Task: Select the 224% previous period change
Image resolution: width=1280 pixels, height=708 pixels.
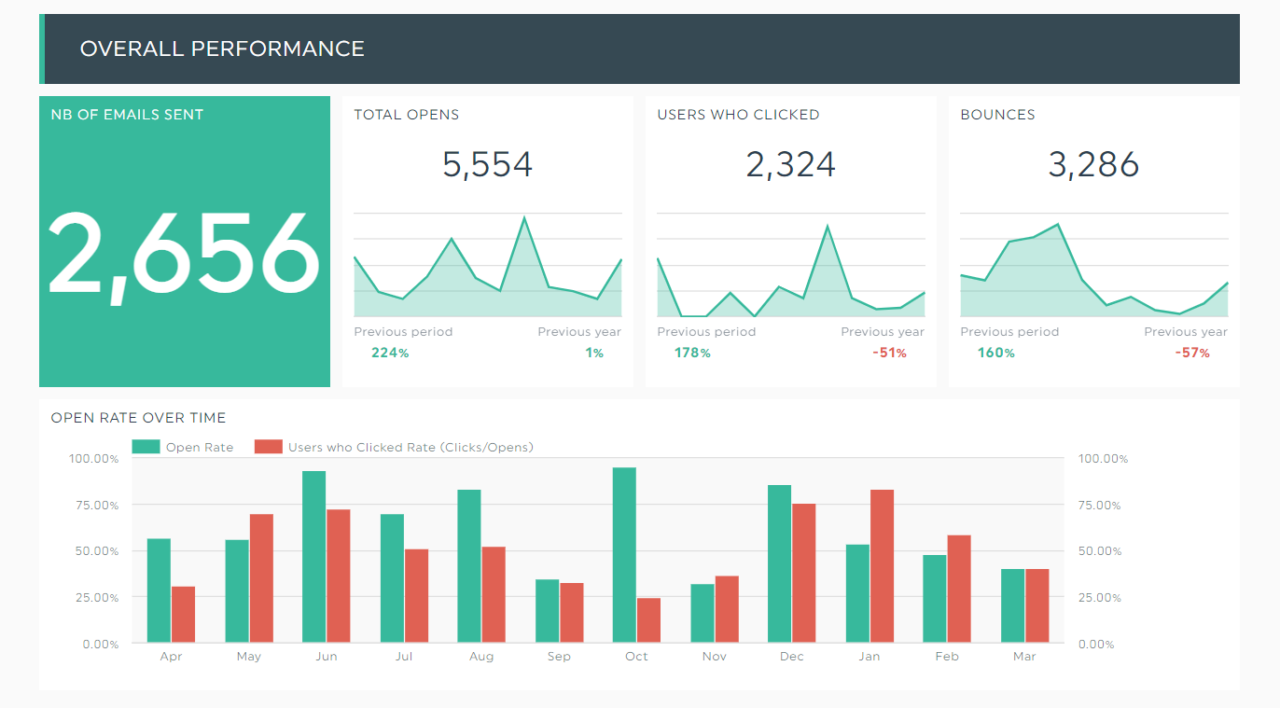Action: coord(390,353)
